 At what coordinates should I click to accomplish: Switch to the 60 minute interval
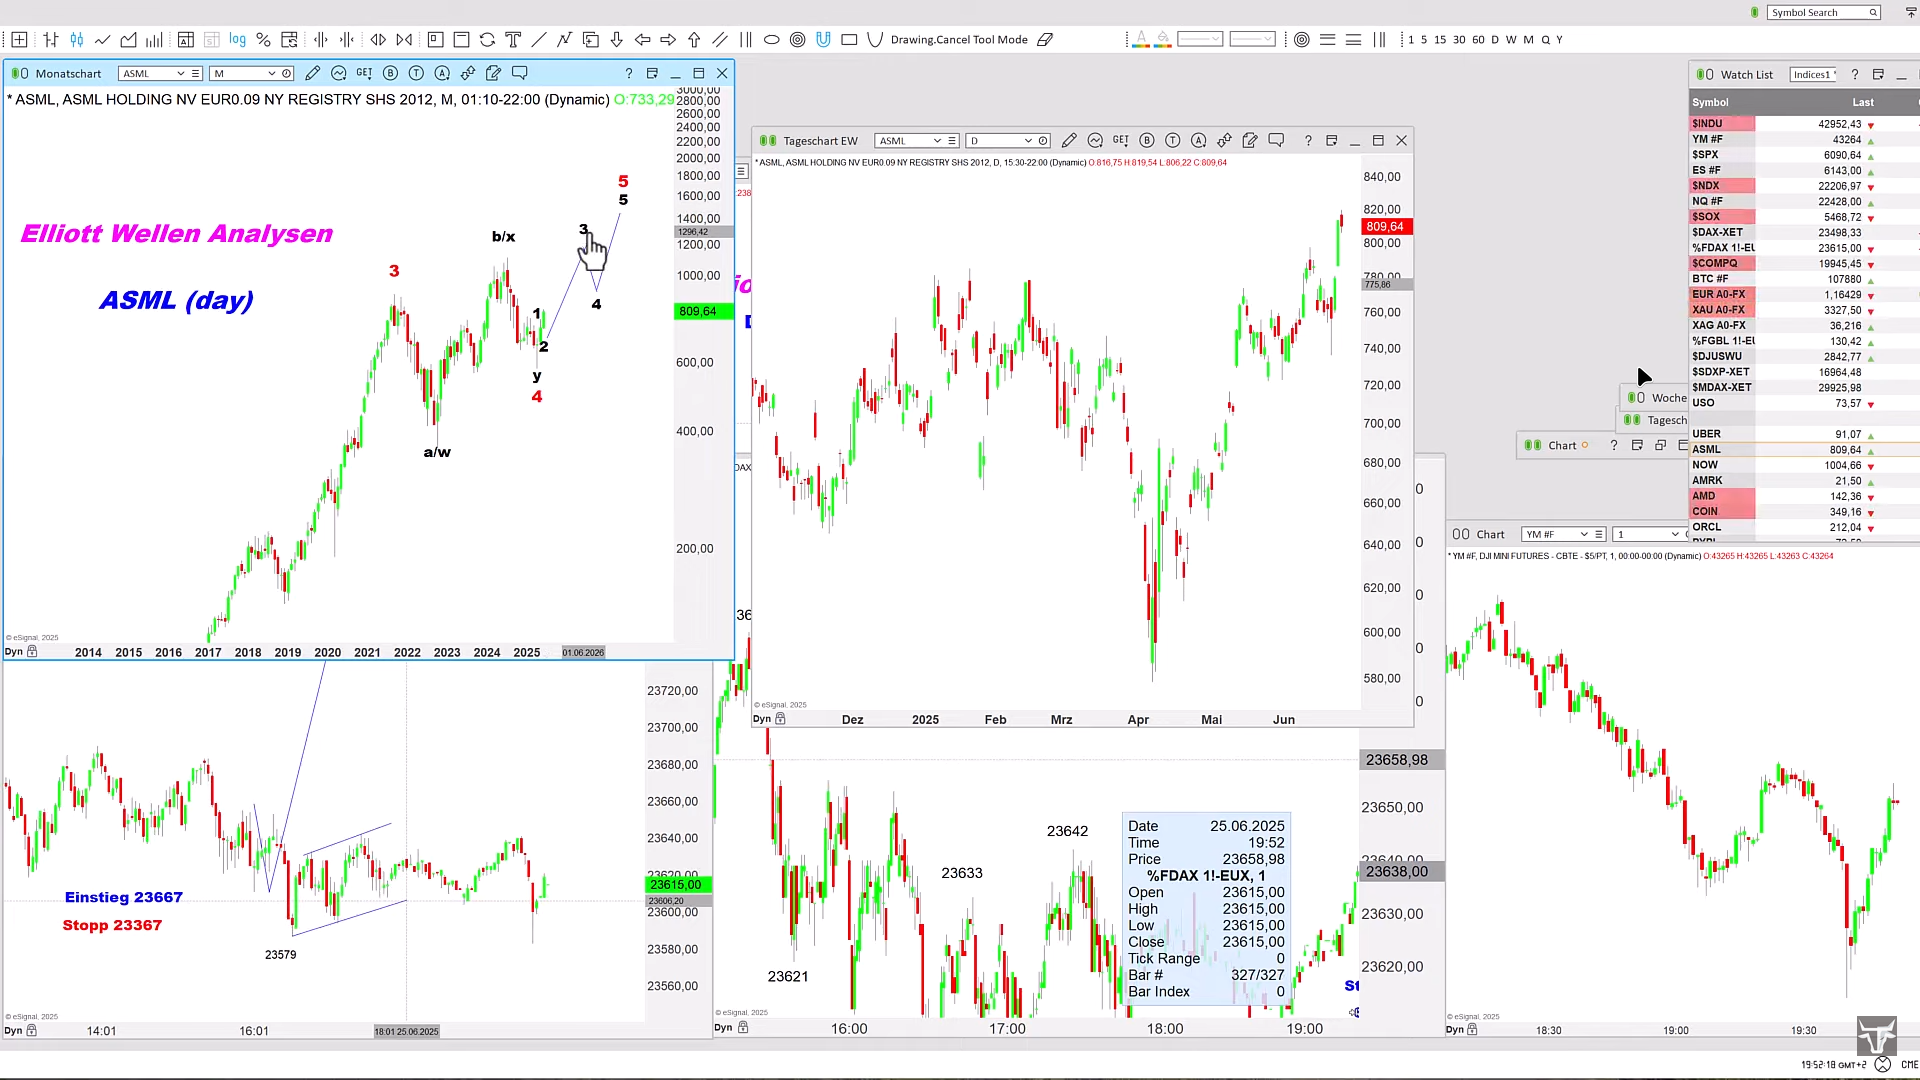pos(1478,40)
